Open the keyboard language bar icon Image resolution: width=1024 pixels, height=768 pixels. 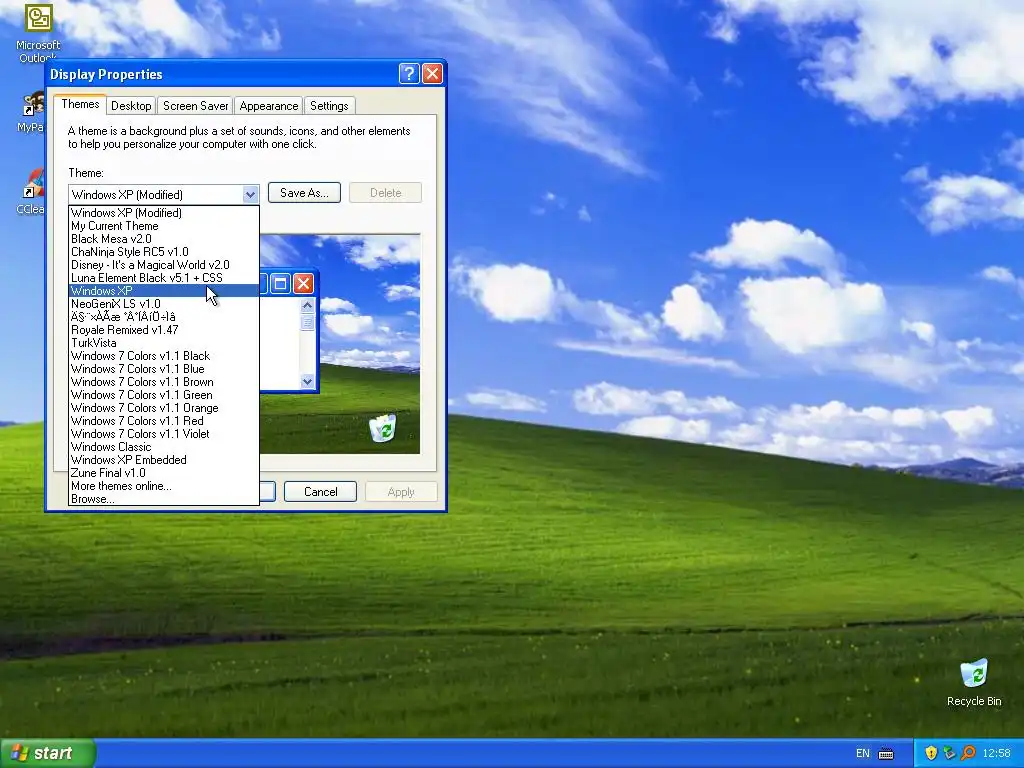coord(886,754)
